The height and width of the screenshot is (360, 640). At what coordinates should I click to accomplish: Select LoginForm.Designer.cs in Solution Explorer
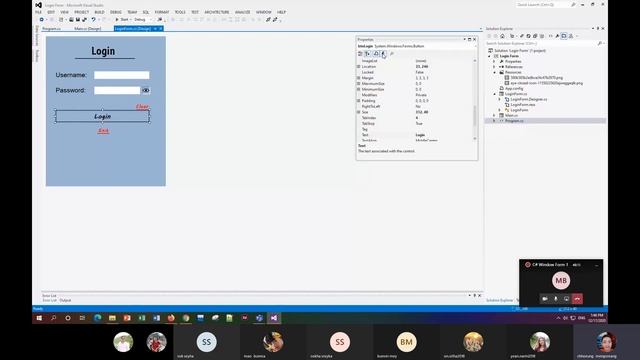(529, 99)
